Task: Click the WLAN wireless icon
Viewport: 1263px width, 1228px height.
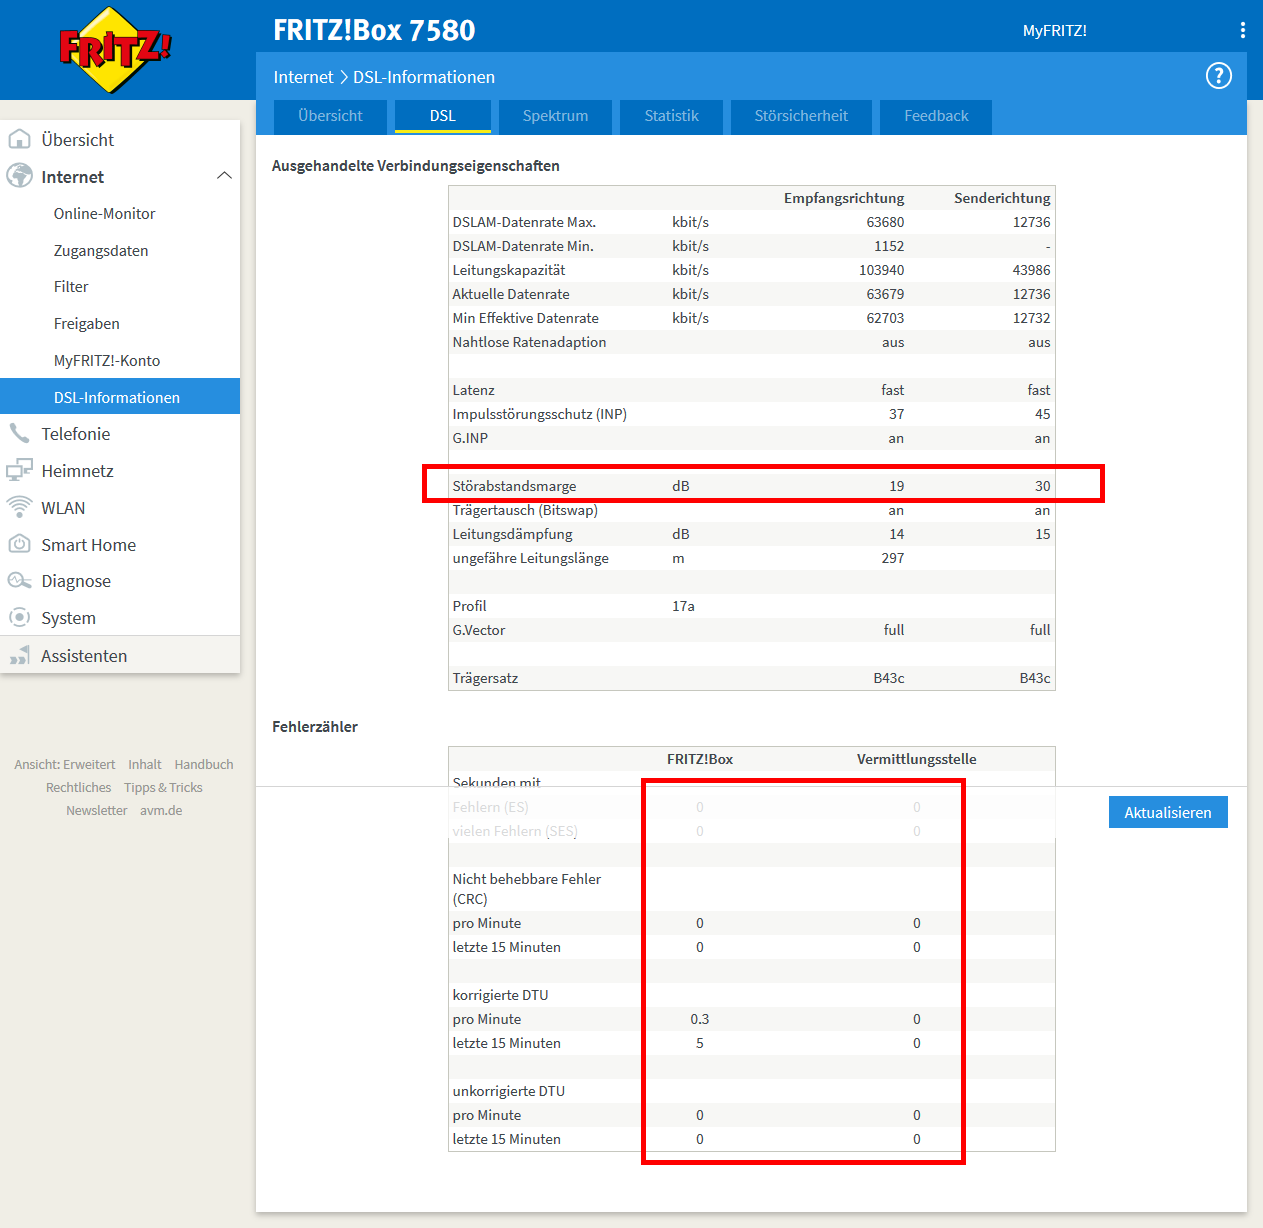Action: point(20,507)
